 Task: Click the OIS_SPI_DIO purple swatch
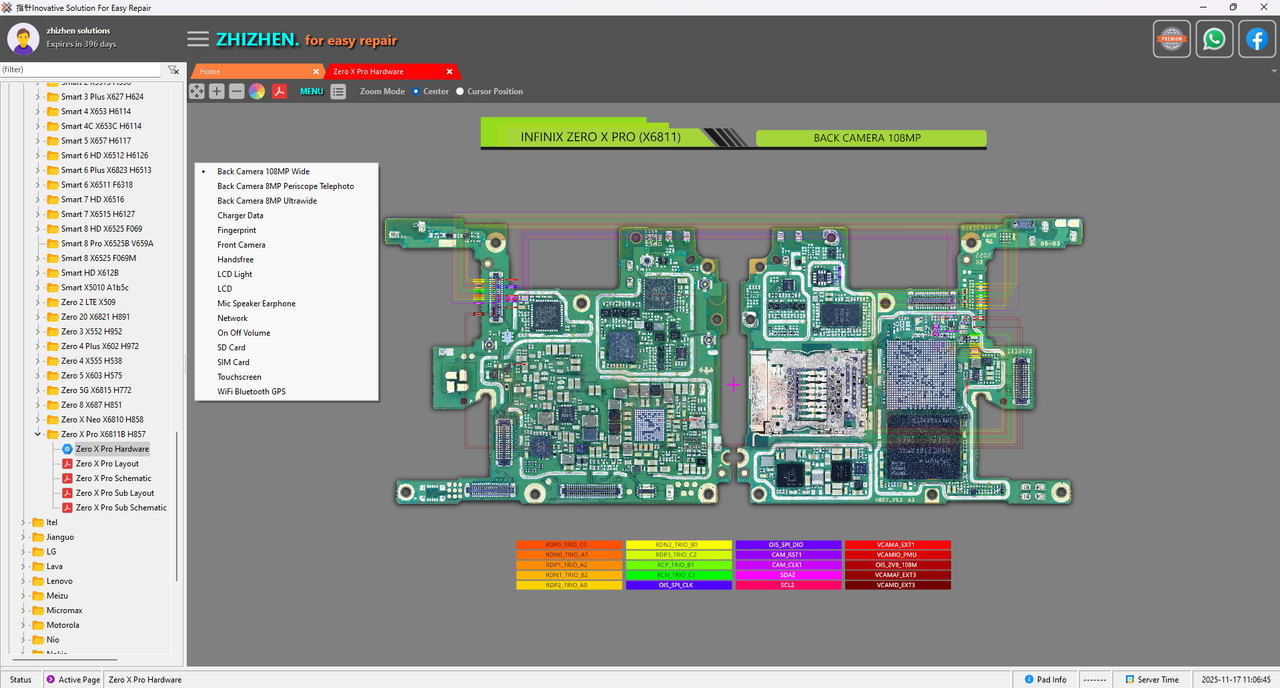(786, 545)
